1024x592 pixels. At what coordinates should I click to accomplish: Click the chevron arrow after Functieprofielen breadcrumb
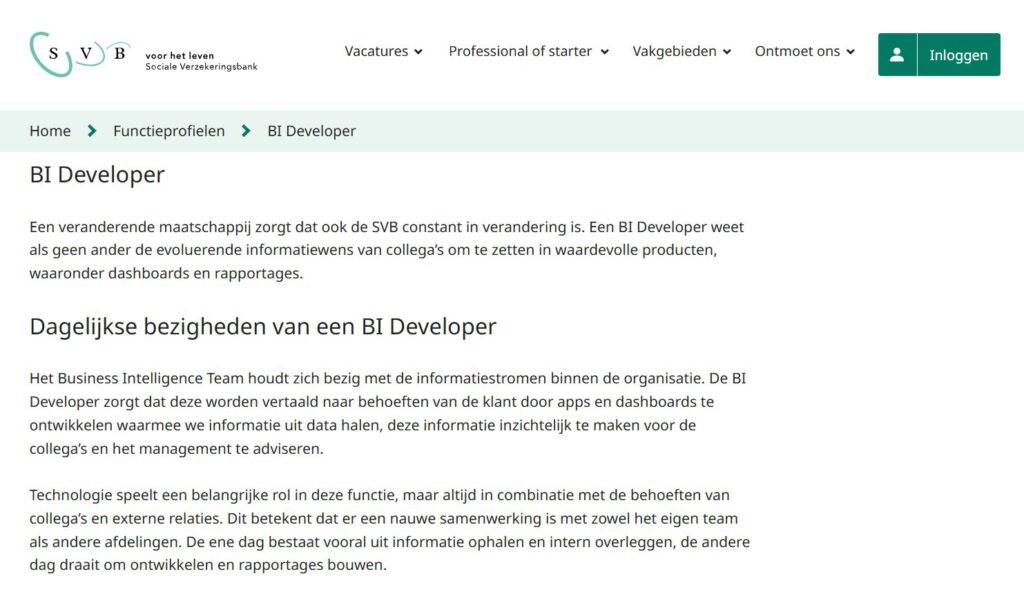coord(246,131)
